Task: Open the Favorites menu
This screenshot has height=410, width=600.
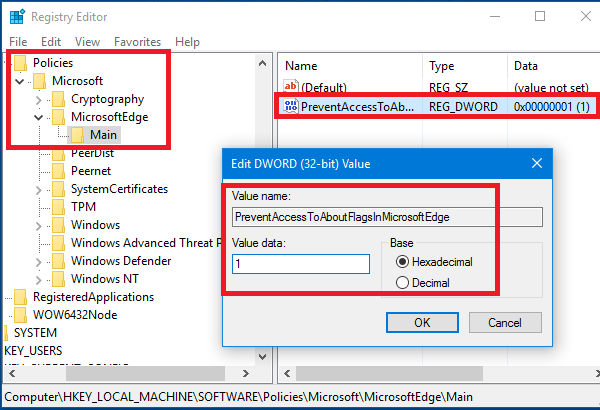Action: pyautogui.click(x=137, y=41)
